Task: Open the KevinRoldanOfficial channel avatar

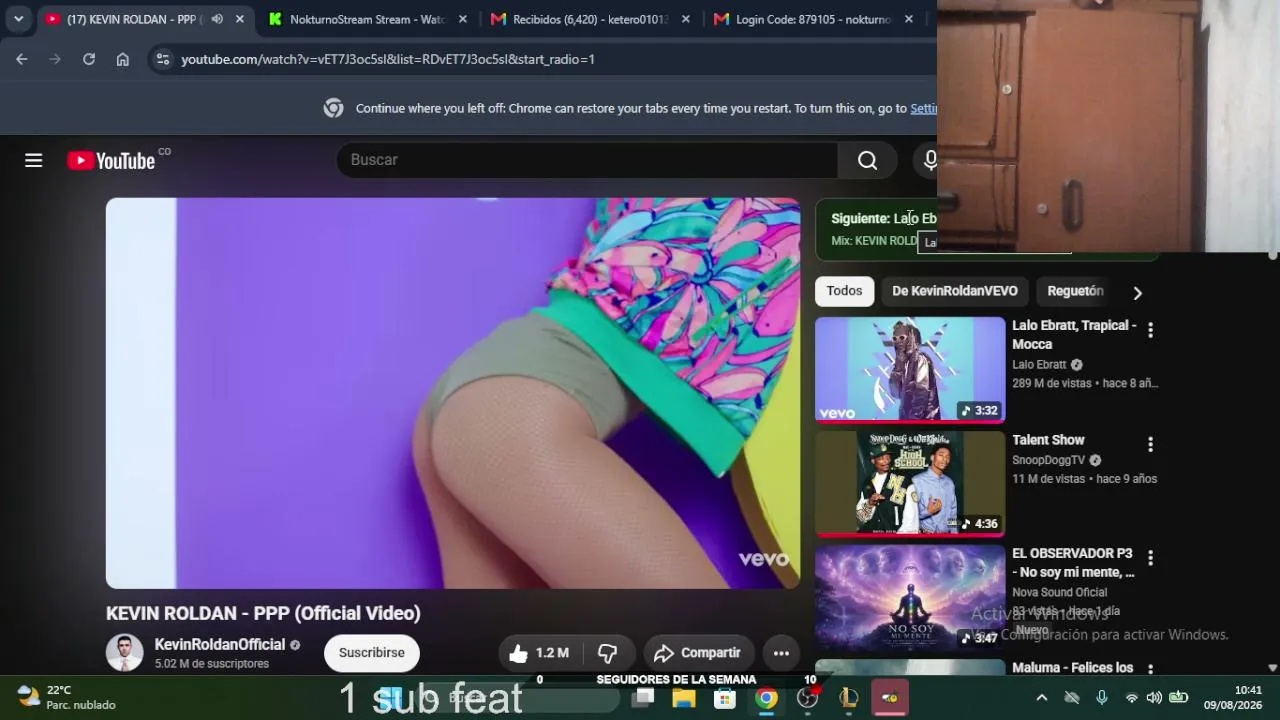Action: tap(125, 653)
